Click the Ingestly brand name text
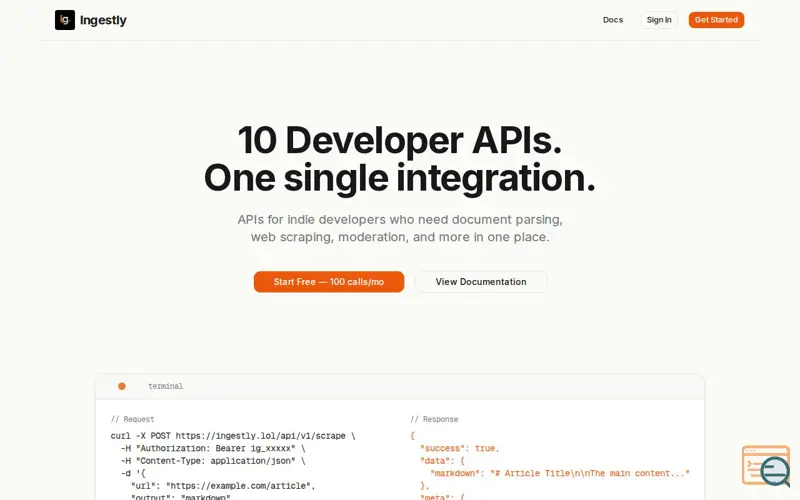 (103, 20)
